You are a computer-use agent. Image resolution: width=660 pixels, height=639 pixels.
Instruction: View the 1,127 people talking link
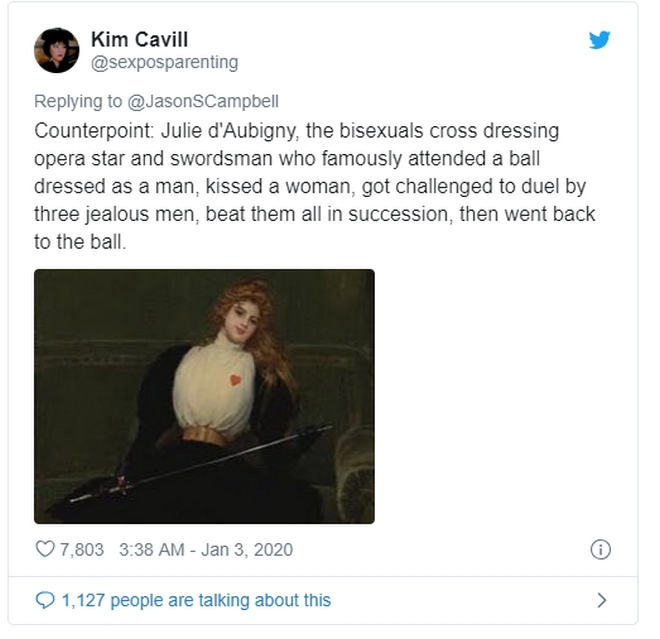196,600
